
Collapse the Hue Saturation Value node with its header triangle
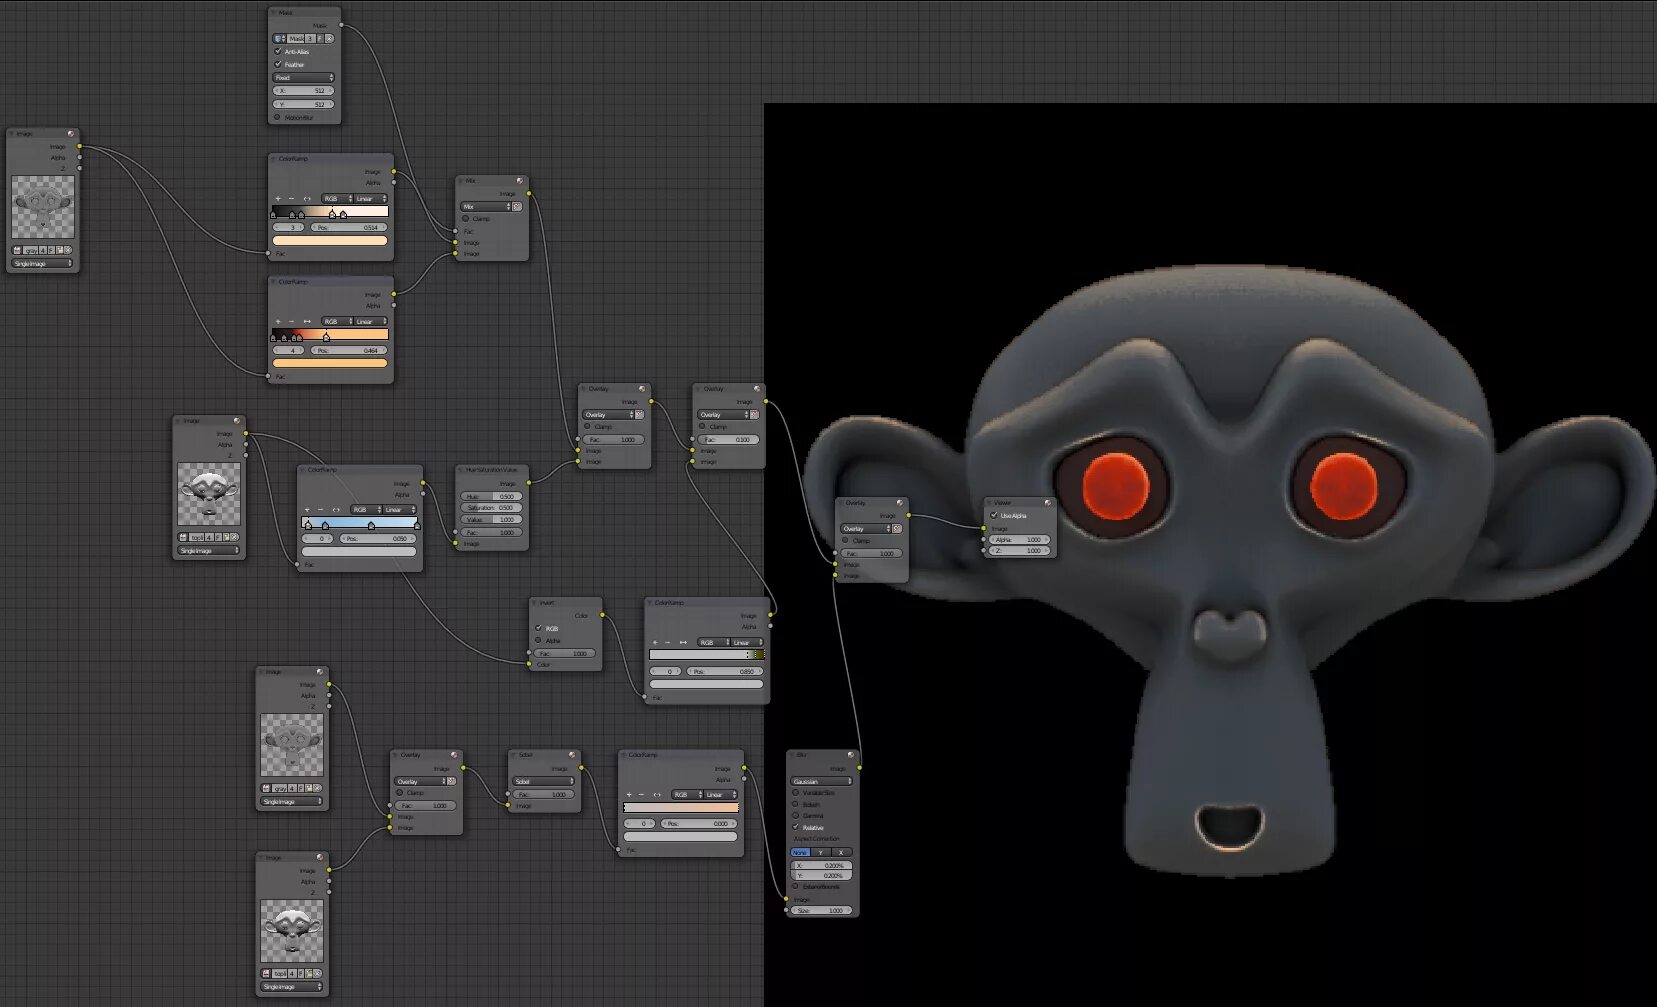pyautogui.click(x=461, y=470)
